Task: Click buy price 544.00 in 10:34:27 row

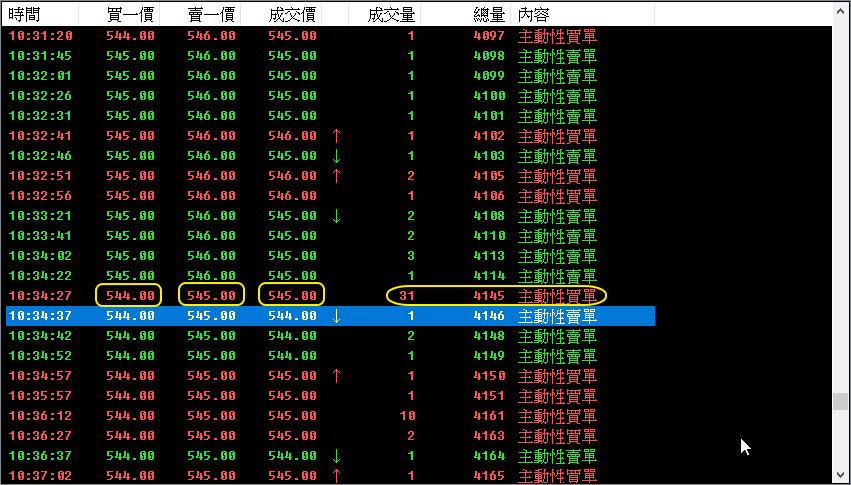Action: (x=130, y=296)
